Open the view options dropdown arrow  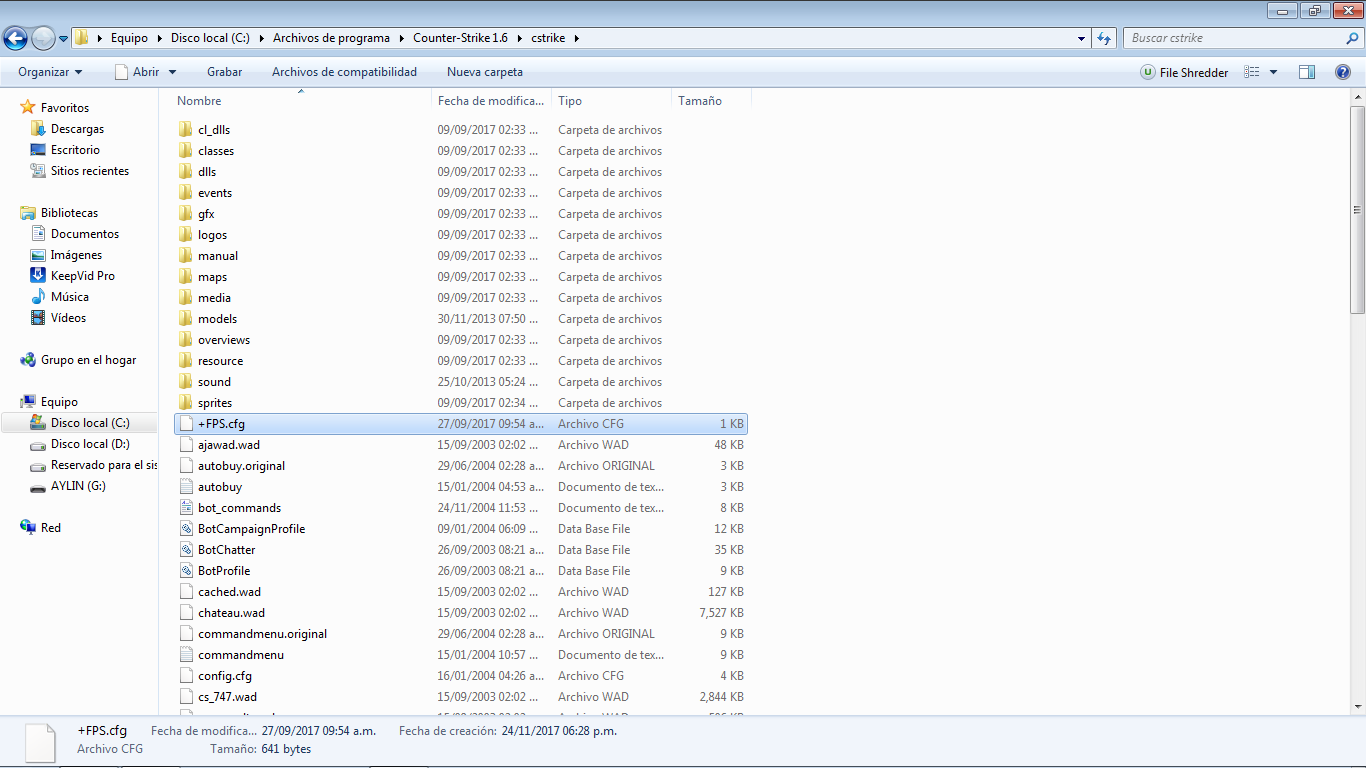(1273, 72)
